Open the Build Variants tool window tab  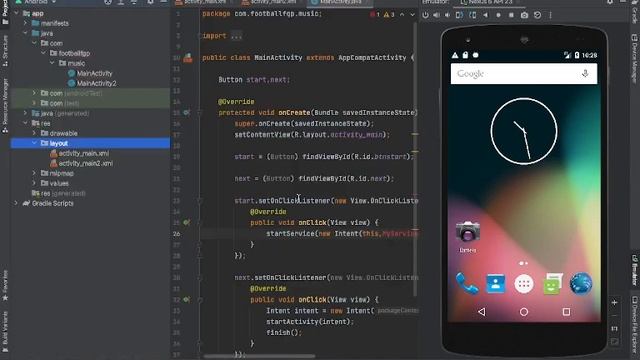pos(5,331)
